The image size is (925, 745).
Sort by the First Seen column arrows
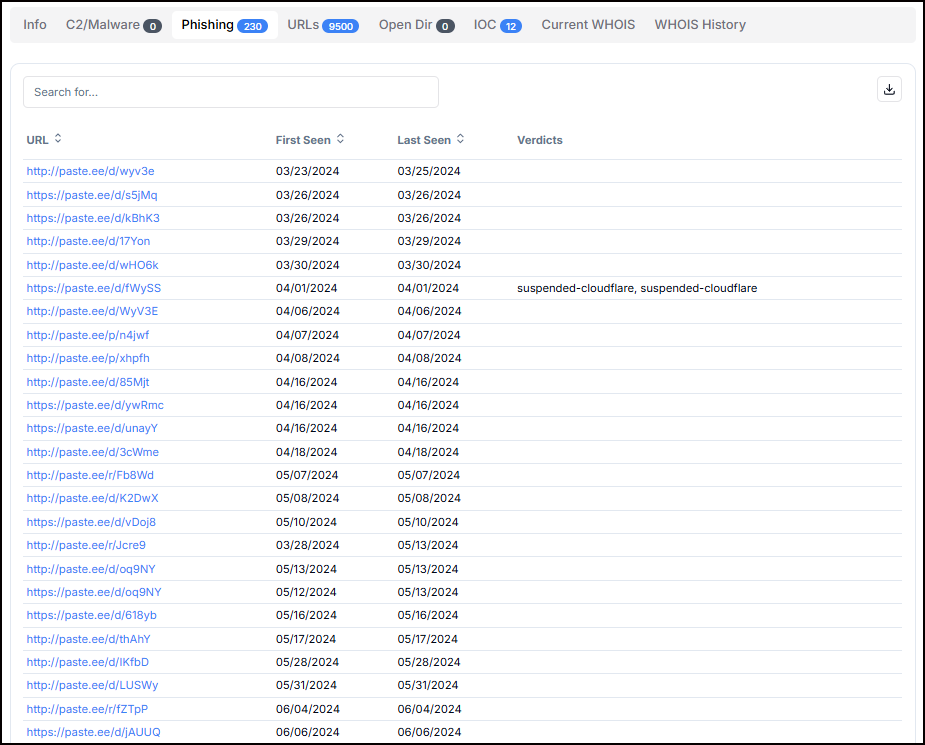(x=340, y=139)
